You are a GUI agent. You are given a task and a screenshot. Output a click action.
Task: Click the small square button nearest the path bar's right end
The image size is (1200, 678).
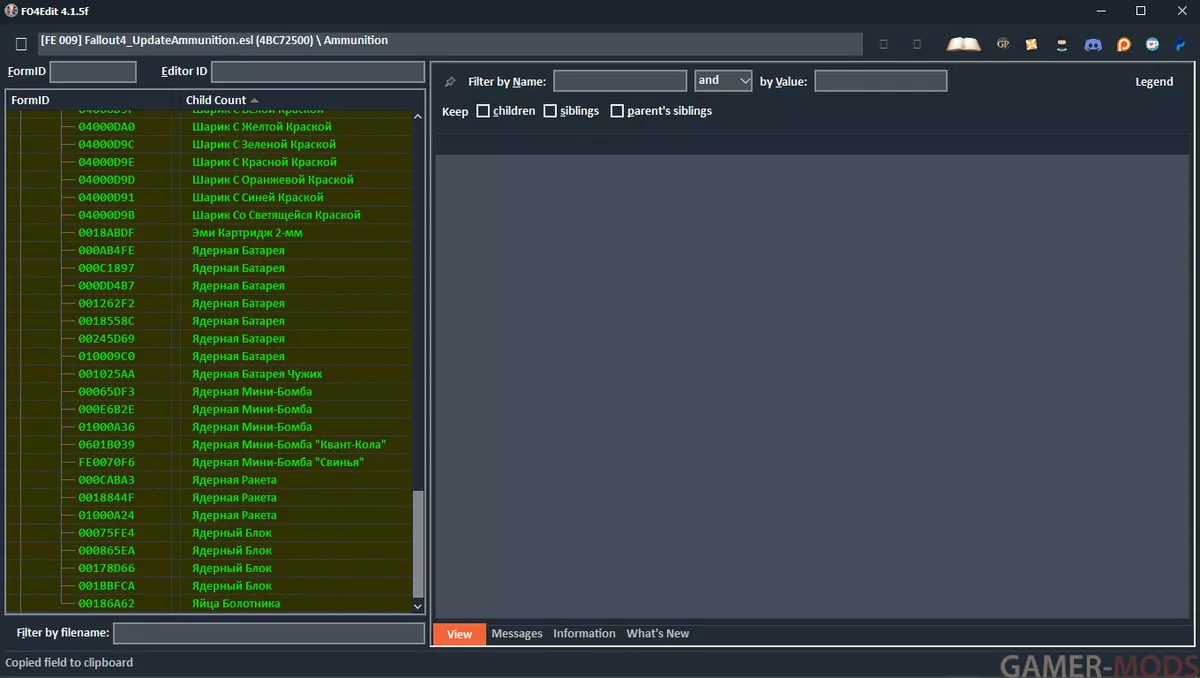(883, 44)
